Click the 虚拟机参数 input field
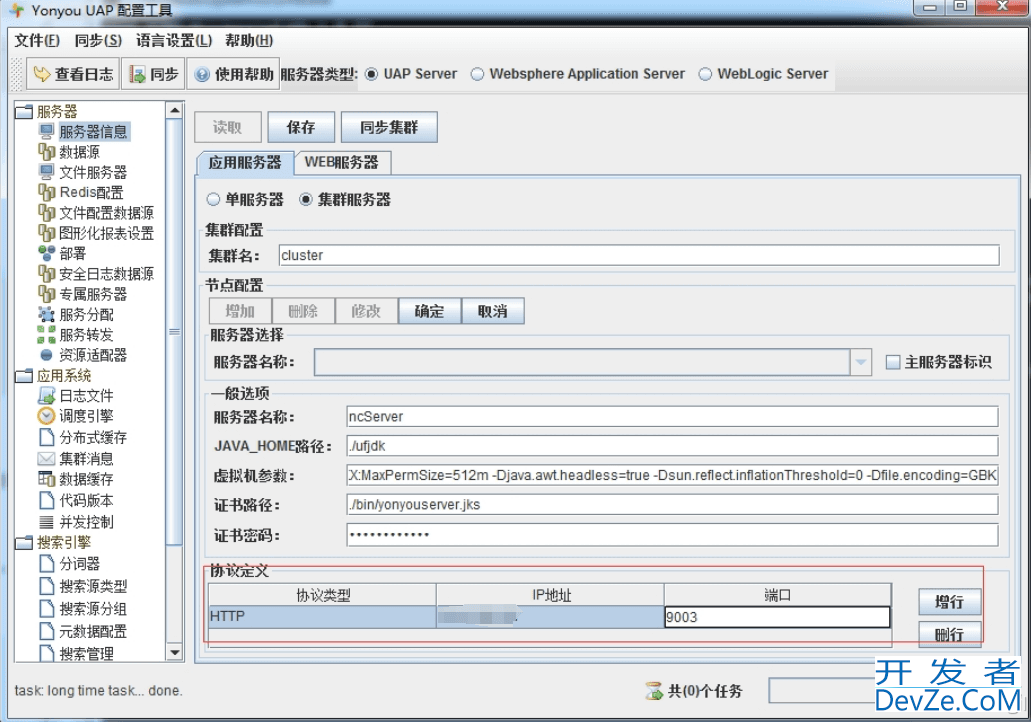Image resolution: width=1031 pixels, height=722 pixels. coord(672,475)
